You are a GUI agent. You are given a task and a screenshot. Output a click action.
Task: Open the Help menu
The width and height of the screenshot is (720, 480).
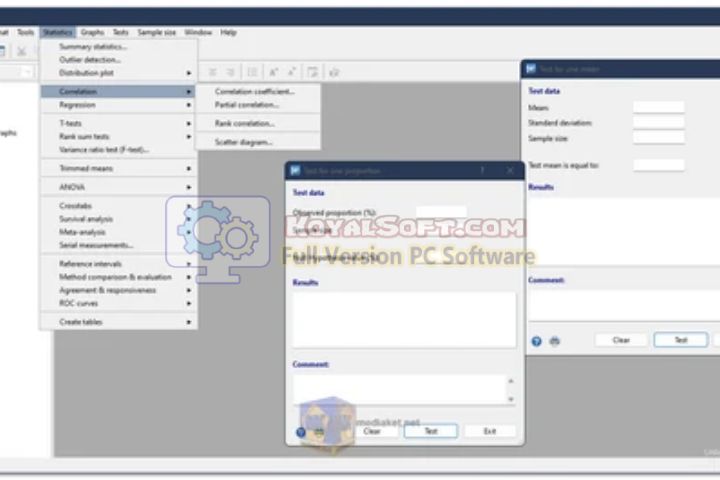[x=228, y=32]
